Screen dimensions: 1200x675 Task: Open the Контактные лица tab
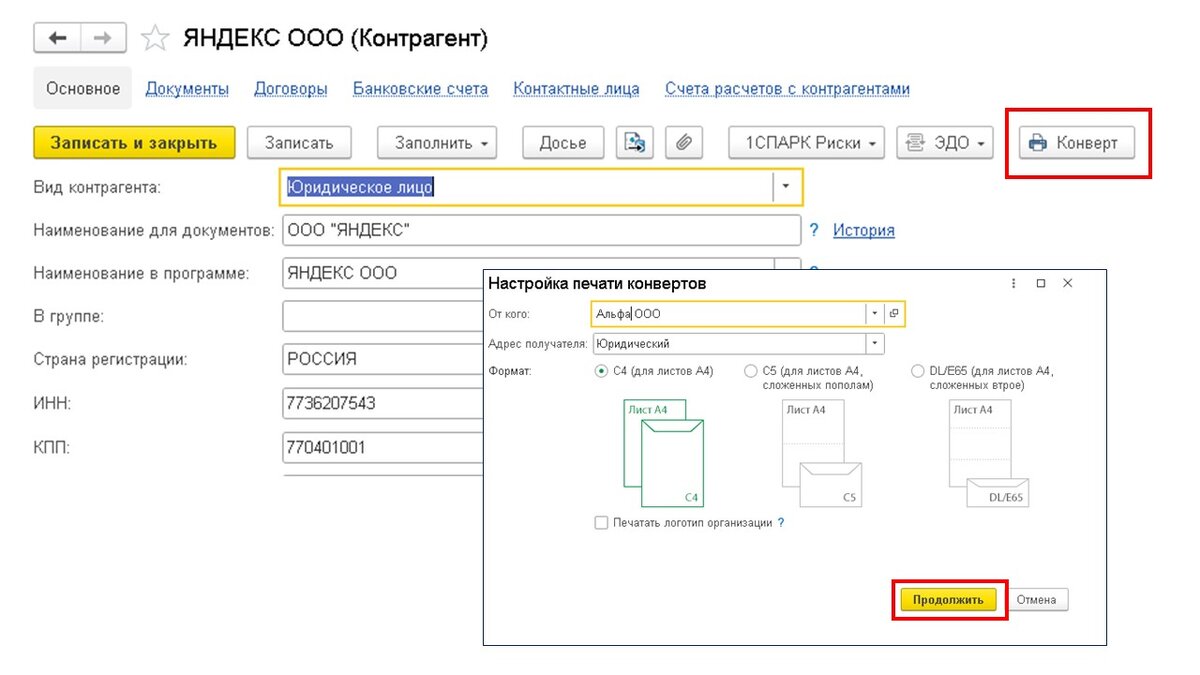(576, 88)
